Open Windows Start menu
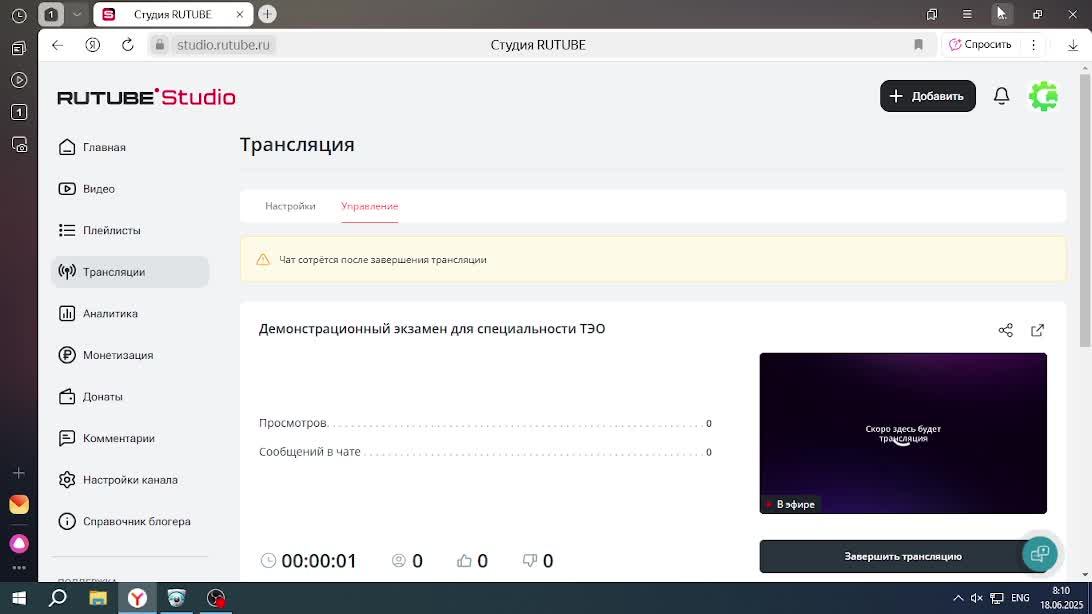The height and width of the screenshot is (614, 1092). click(19, 598)
